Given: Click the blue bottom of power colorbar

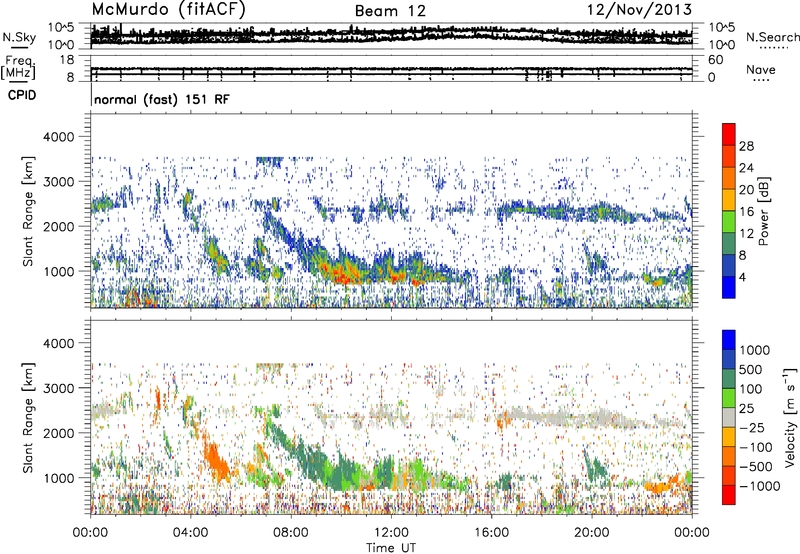Looking at the screenshot, I should (x=729, y=287).
